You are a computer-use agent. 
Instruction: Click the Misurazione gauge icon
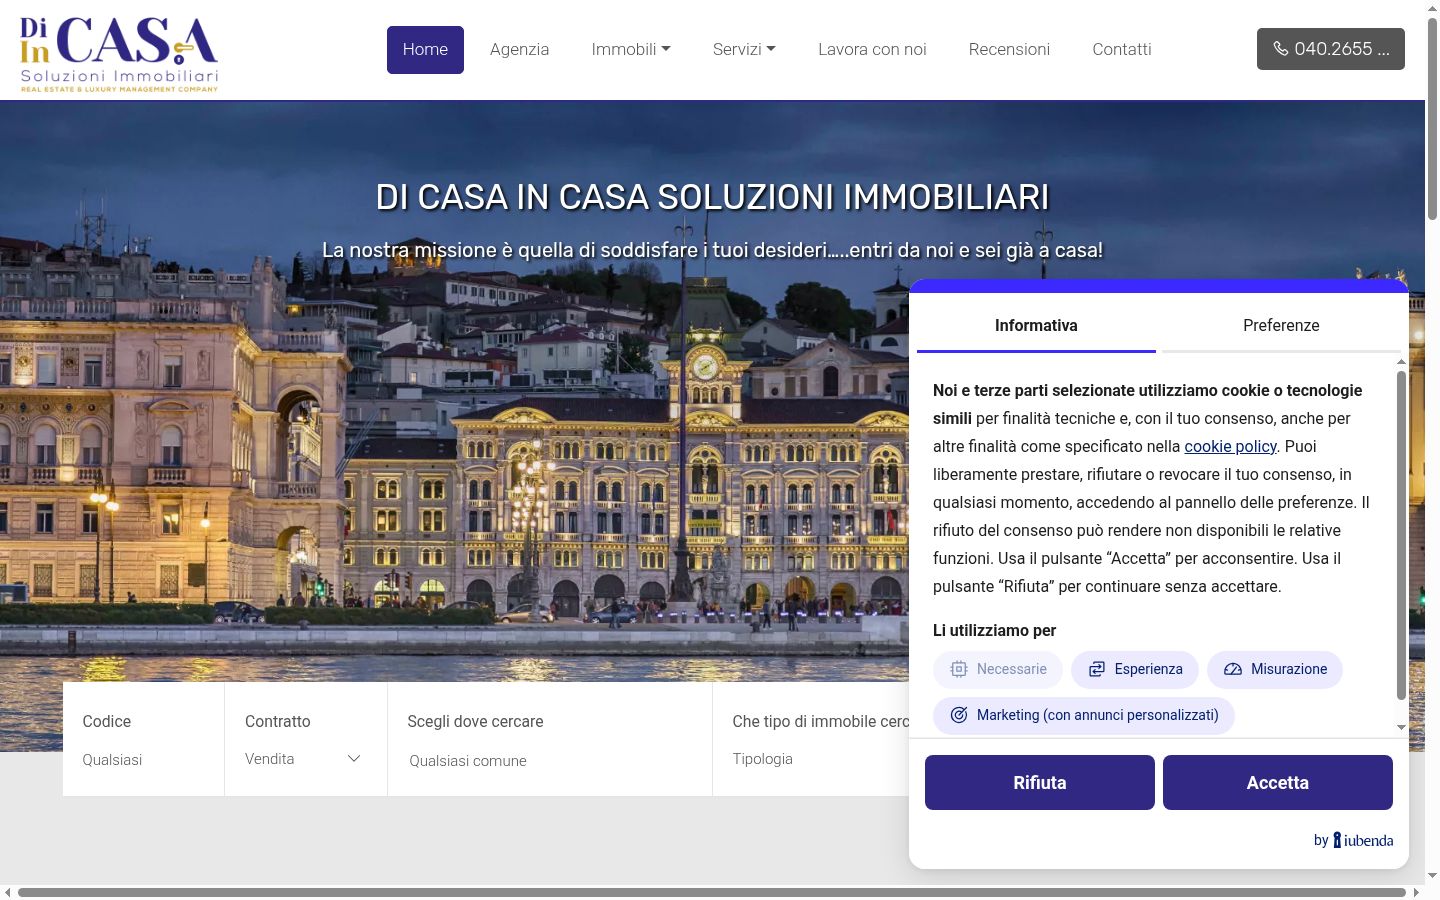click(x=1233, y=670)
